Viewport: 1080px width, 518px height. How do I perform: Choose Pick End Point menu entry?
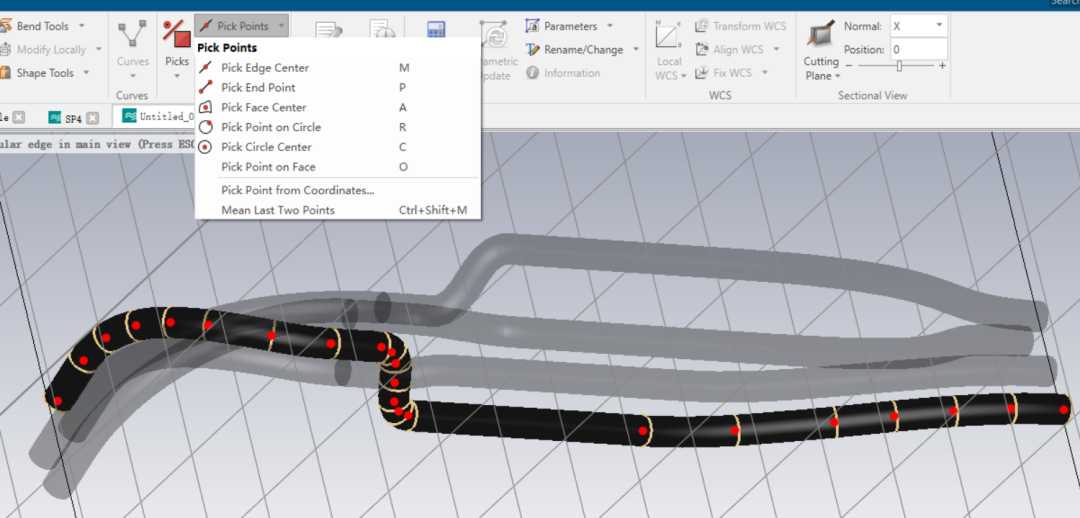click(338, 87)
